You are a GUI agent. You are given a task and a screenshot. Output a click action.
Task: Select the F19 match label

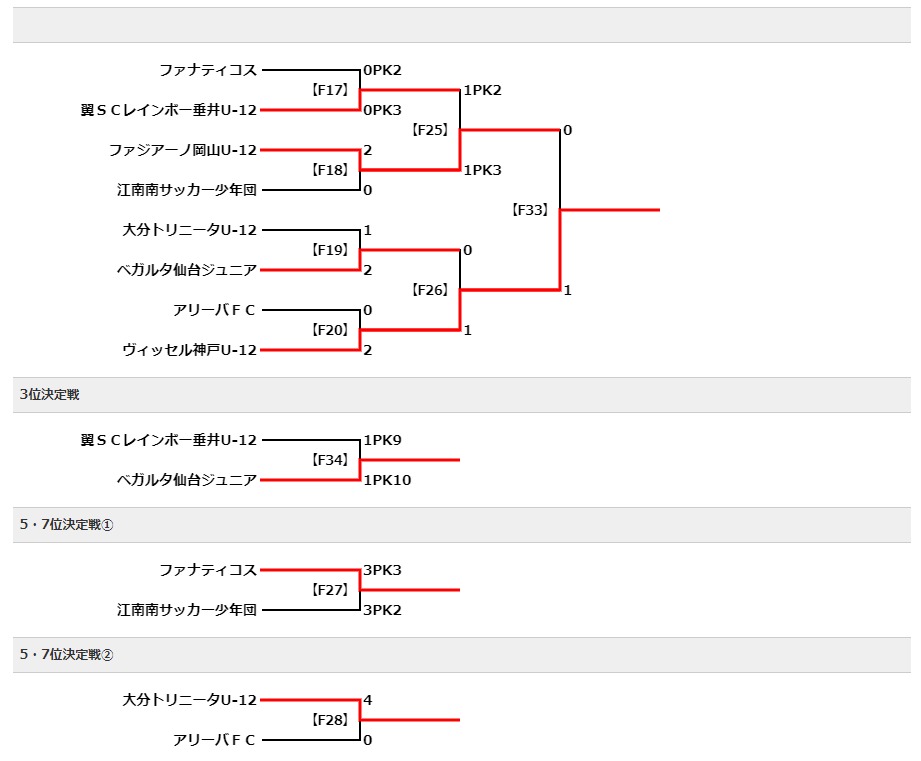click(x=330, y=250)
